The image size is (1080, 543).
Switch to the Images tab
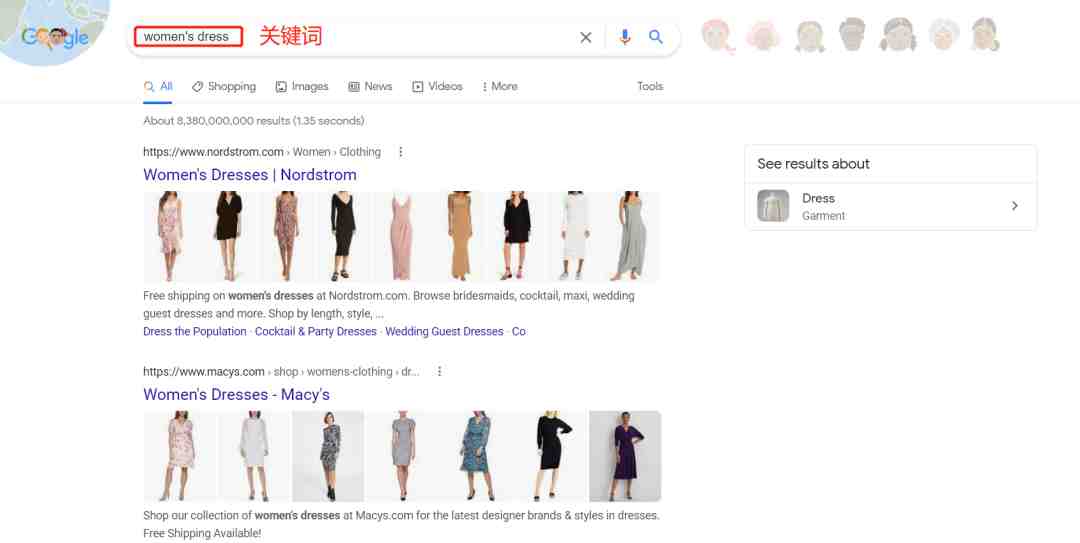302,86
